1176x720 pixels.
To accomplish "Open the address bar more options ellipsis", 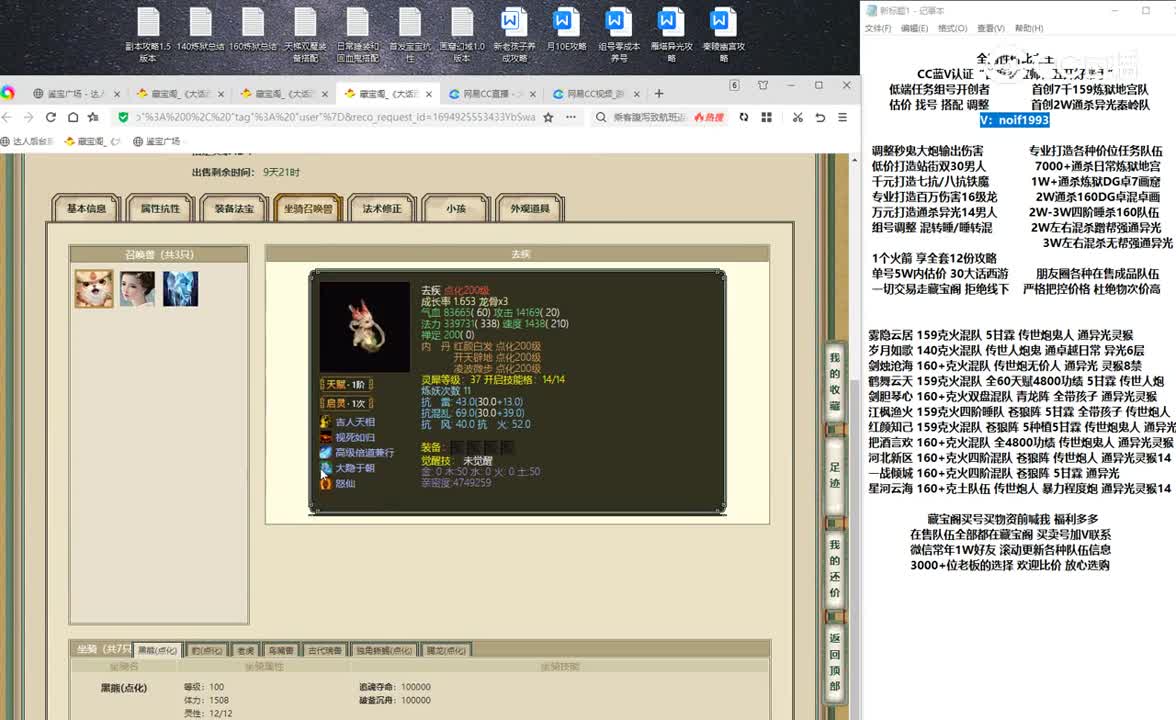I will point(571,117).
